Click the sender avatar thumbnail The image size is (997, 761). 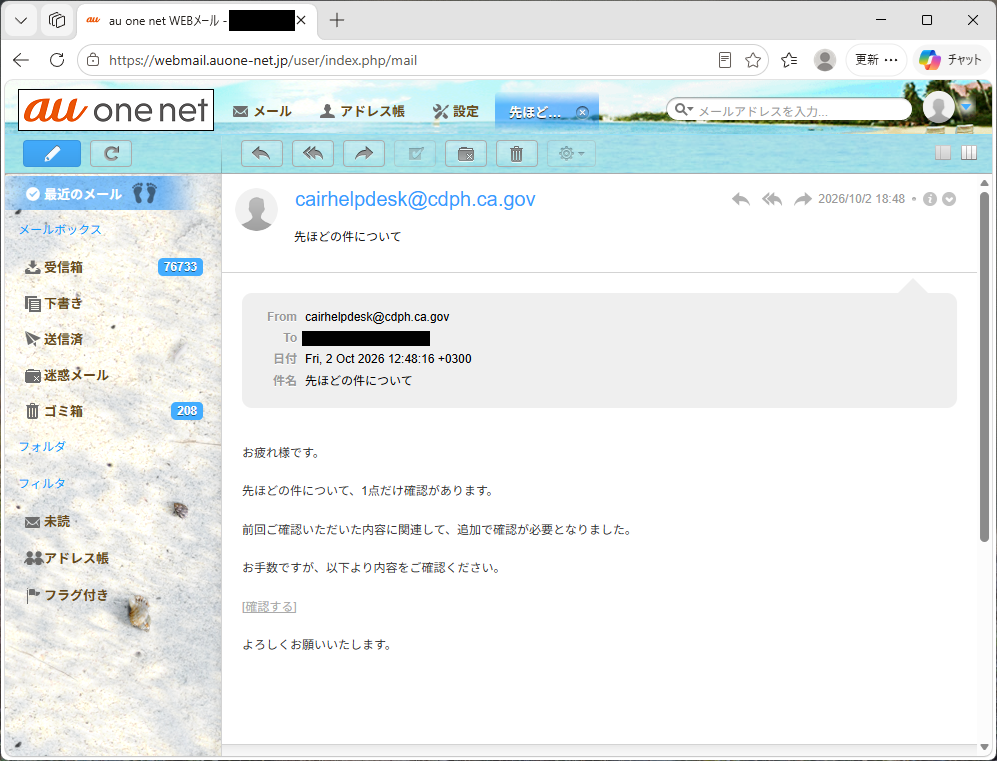pyautogui.click(x=257, y=209)
